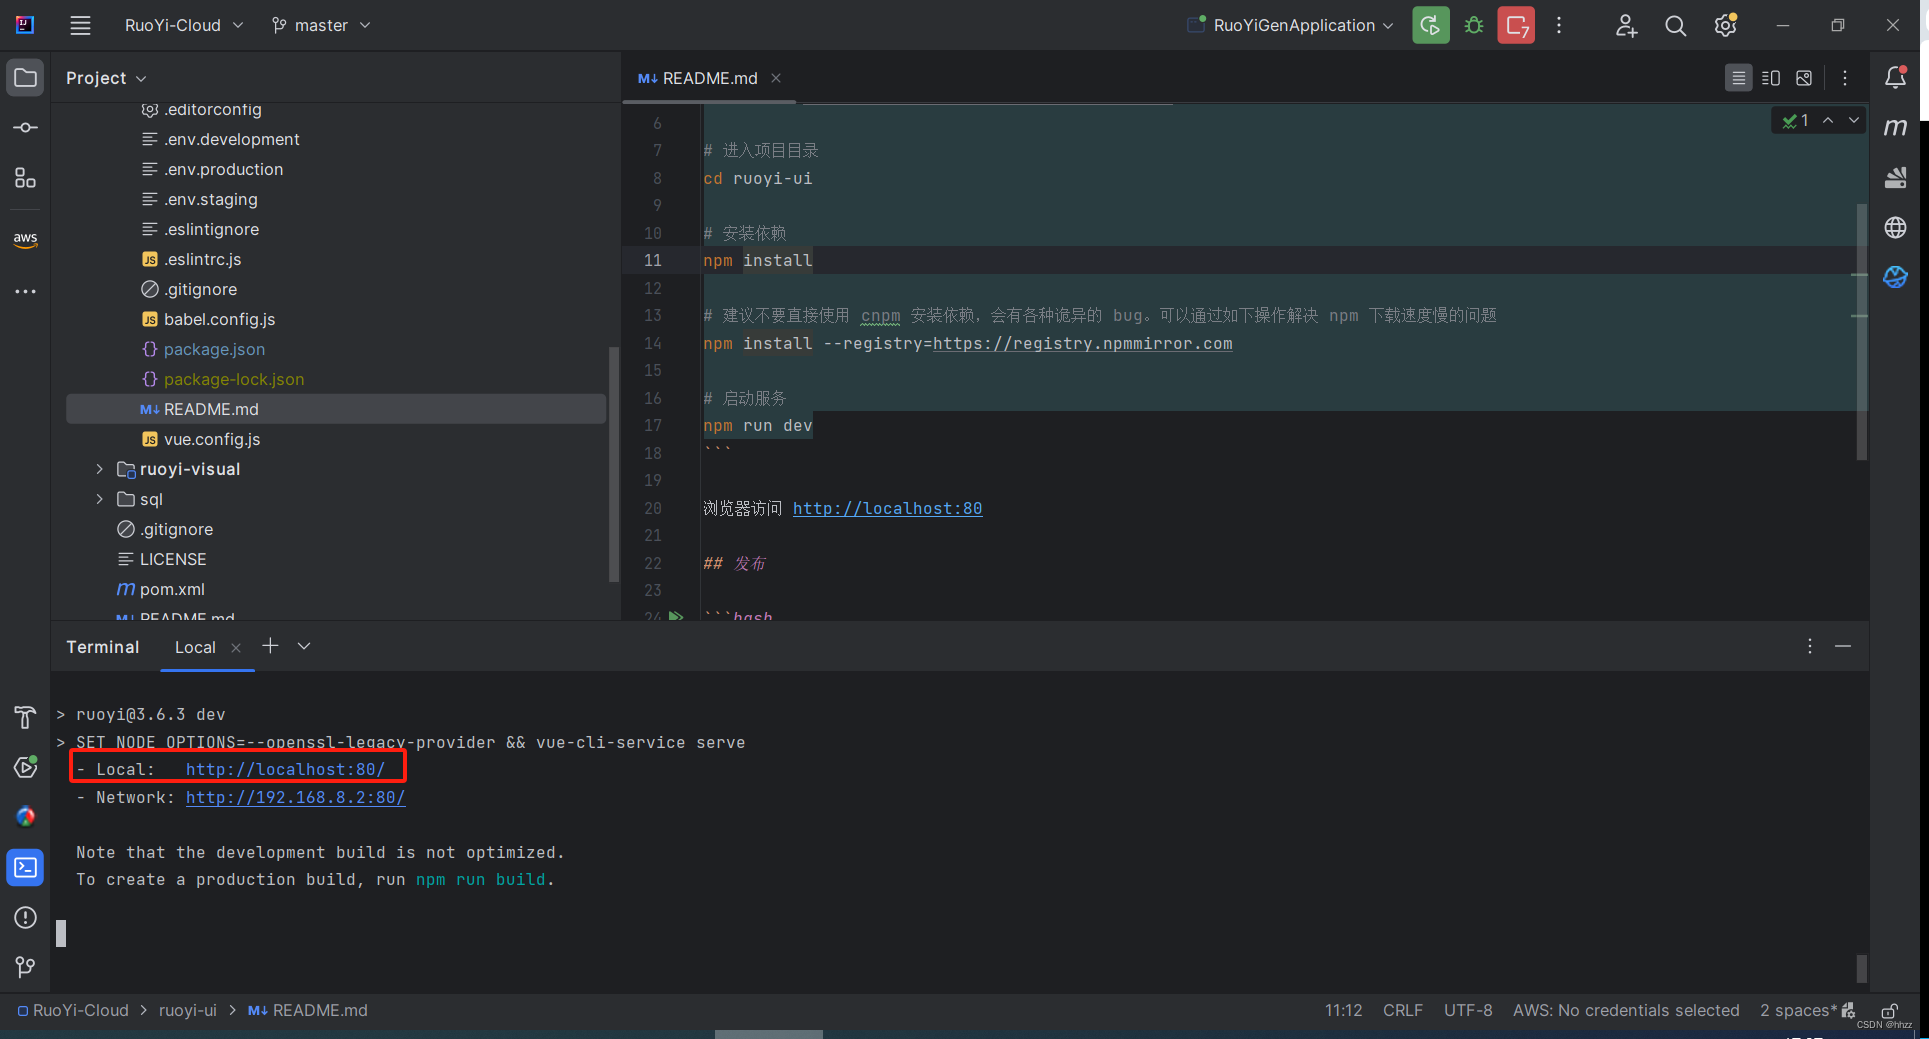Activate the Terminal tool window icon
Screen dimensions: 1929x1039
25,867
